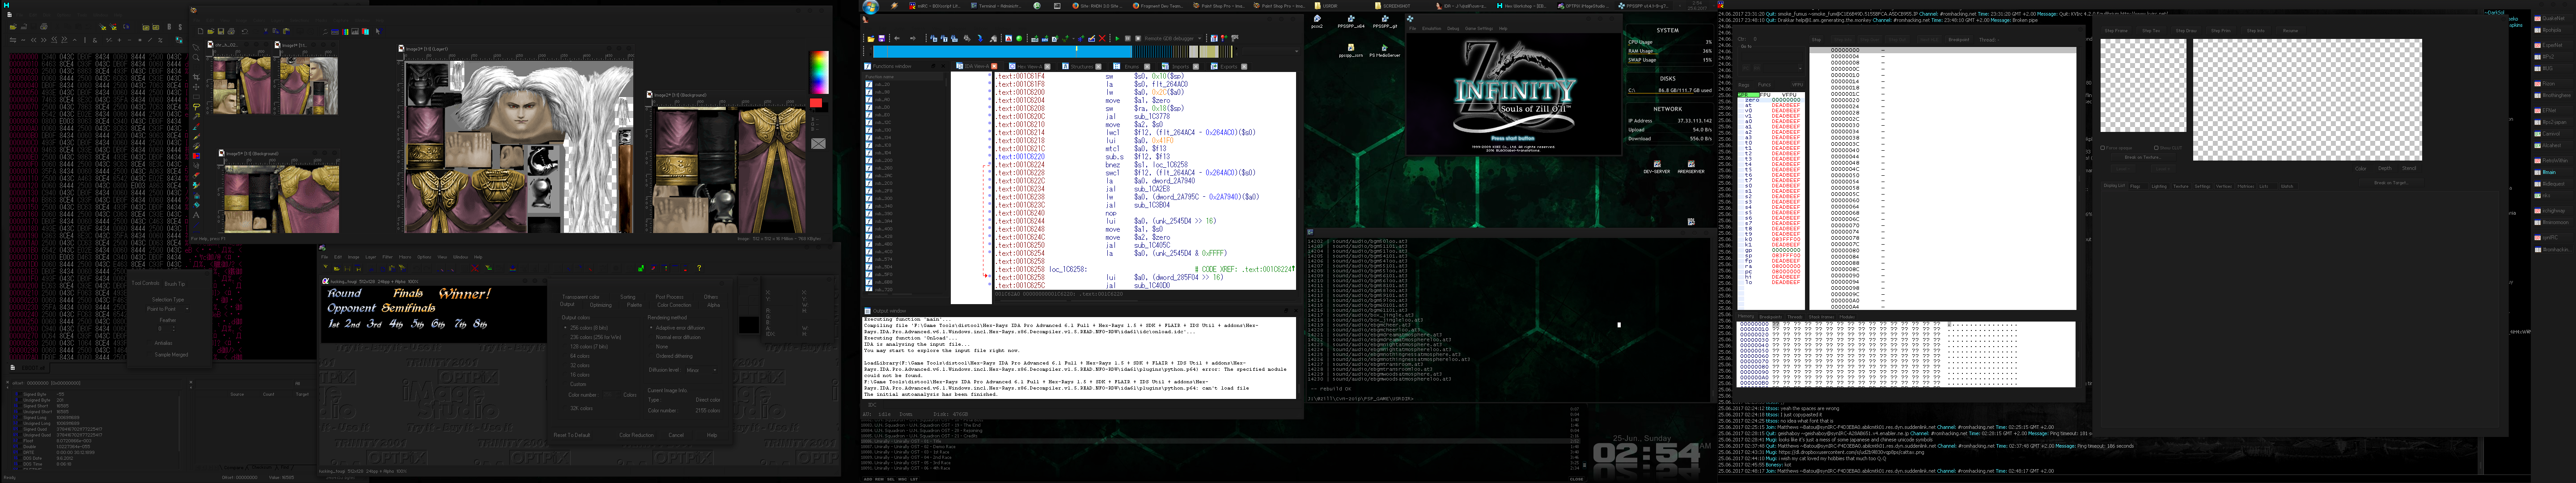2576x483 pixels.
Task: Select #ps2-japan channel in mIRC list
Action: point(2555,122)
